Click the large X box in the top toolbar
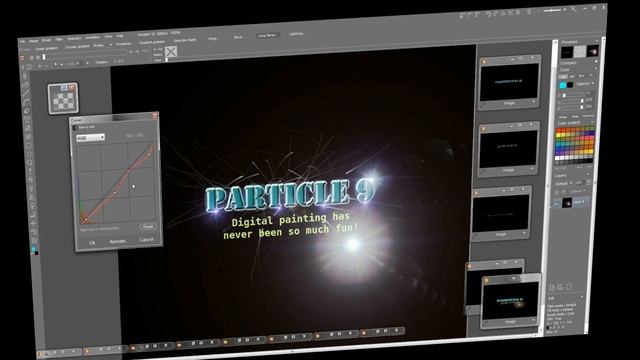The width and height of the screenshot is (640, 360). coord(171,51)
